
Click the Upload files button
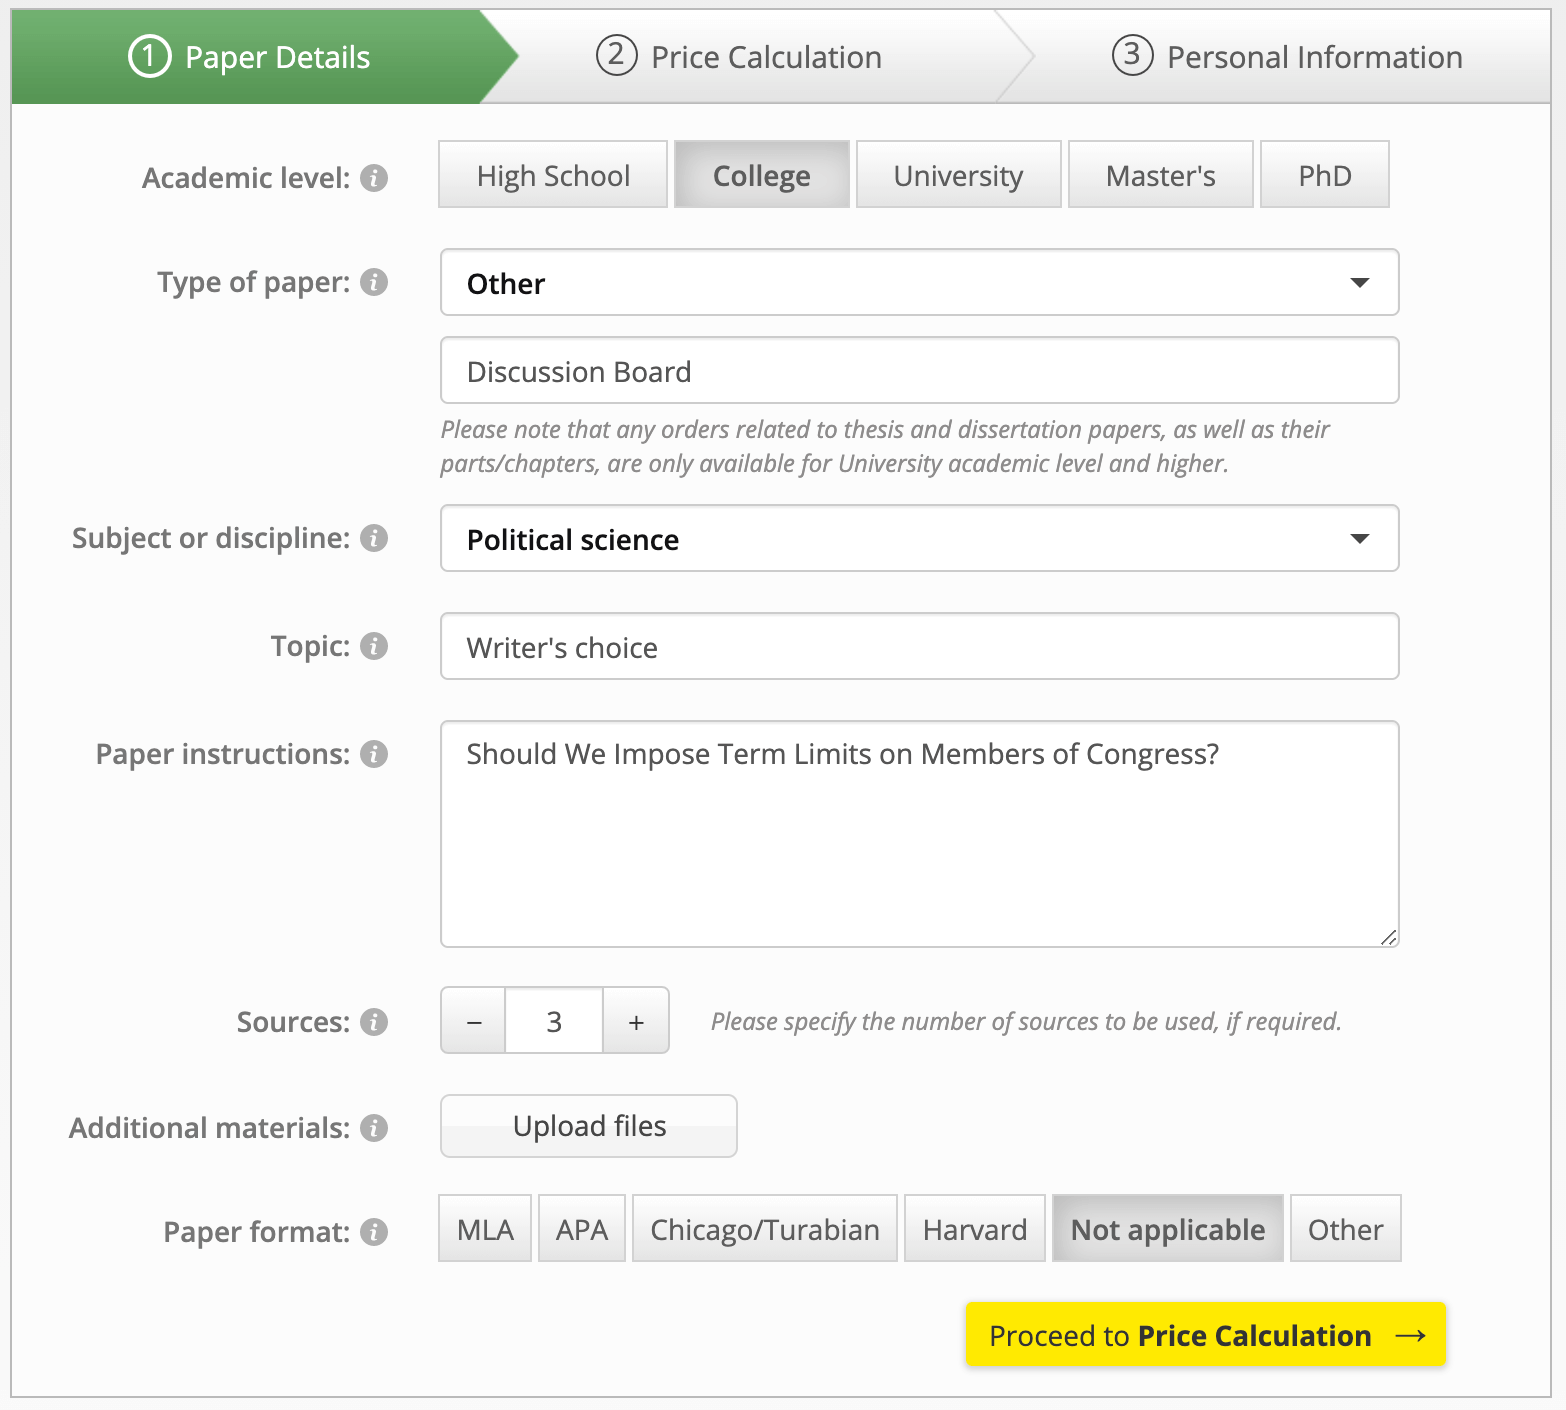tap(589, 1126)
